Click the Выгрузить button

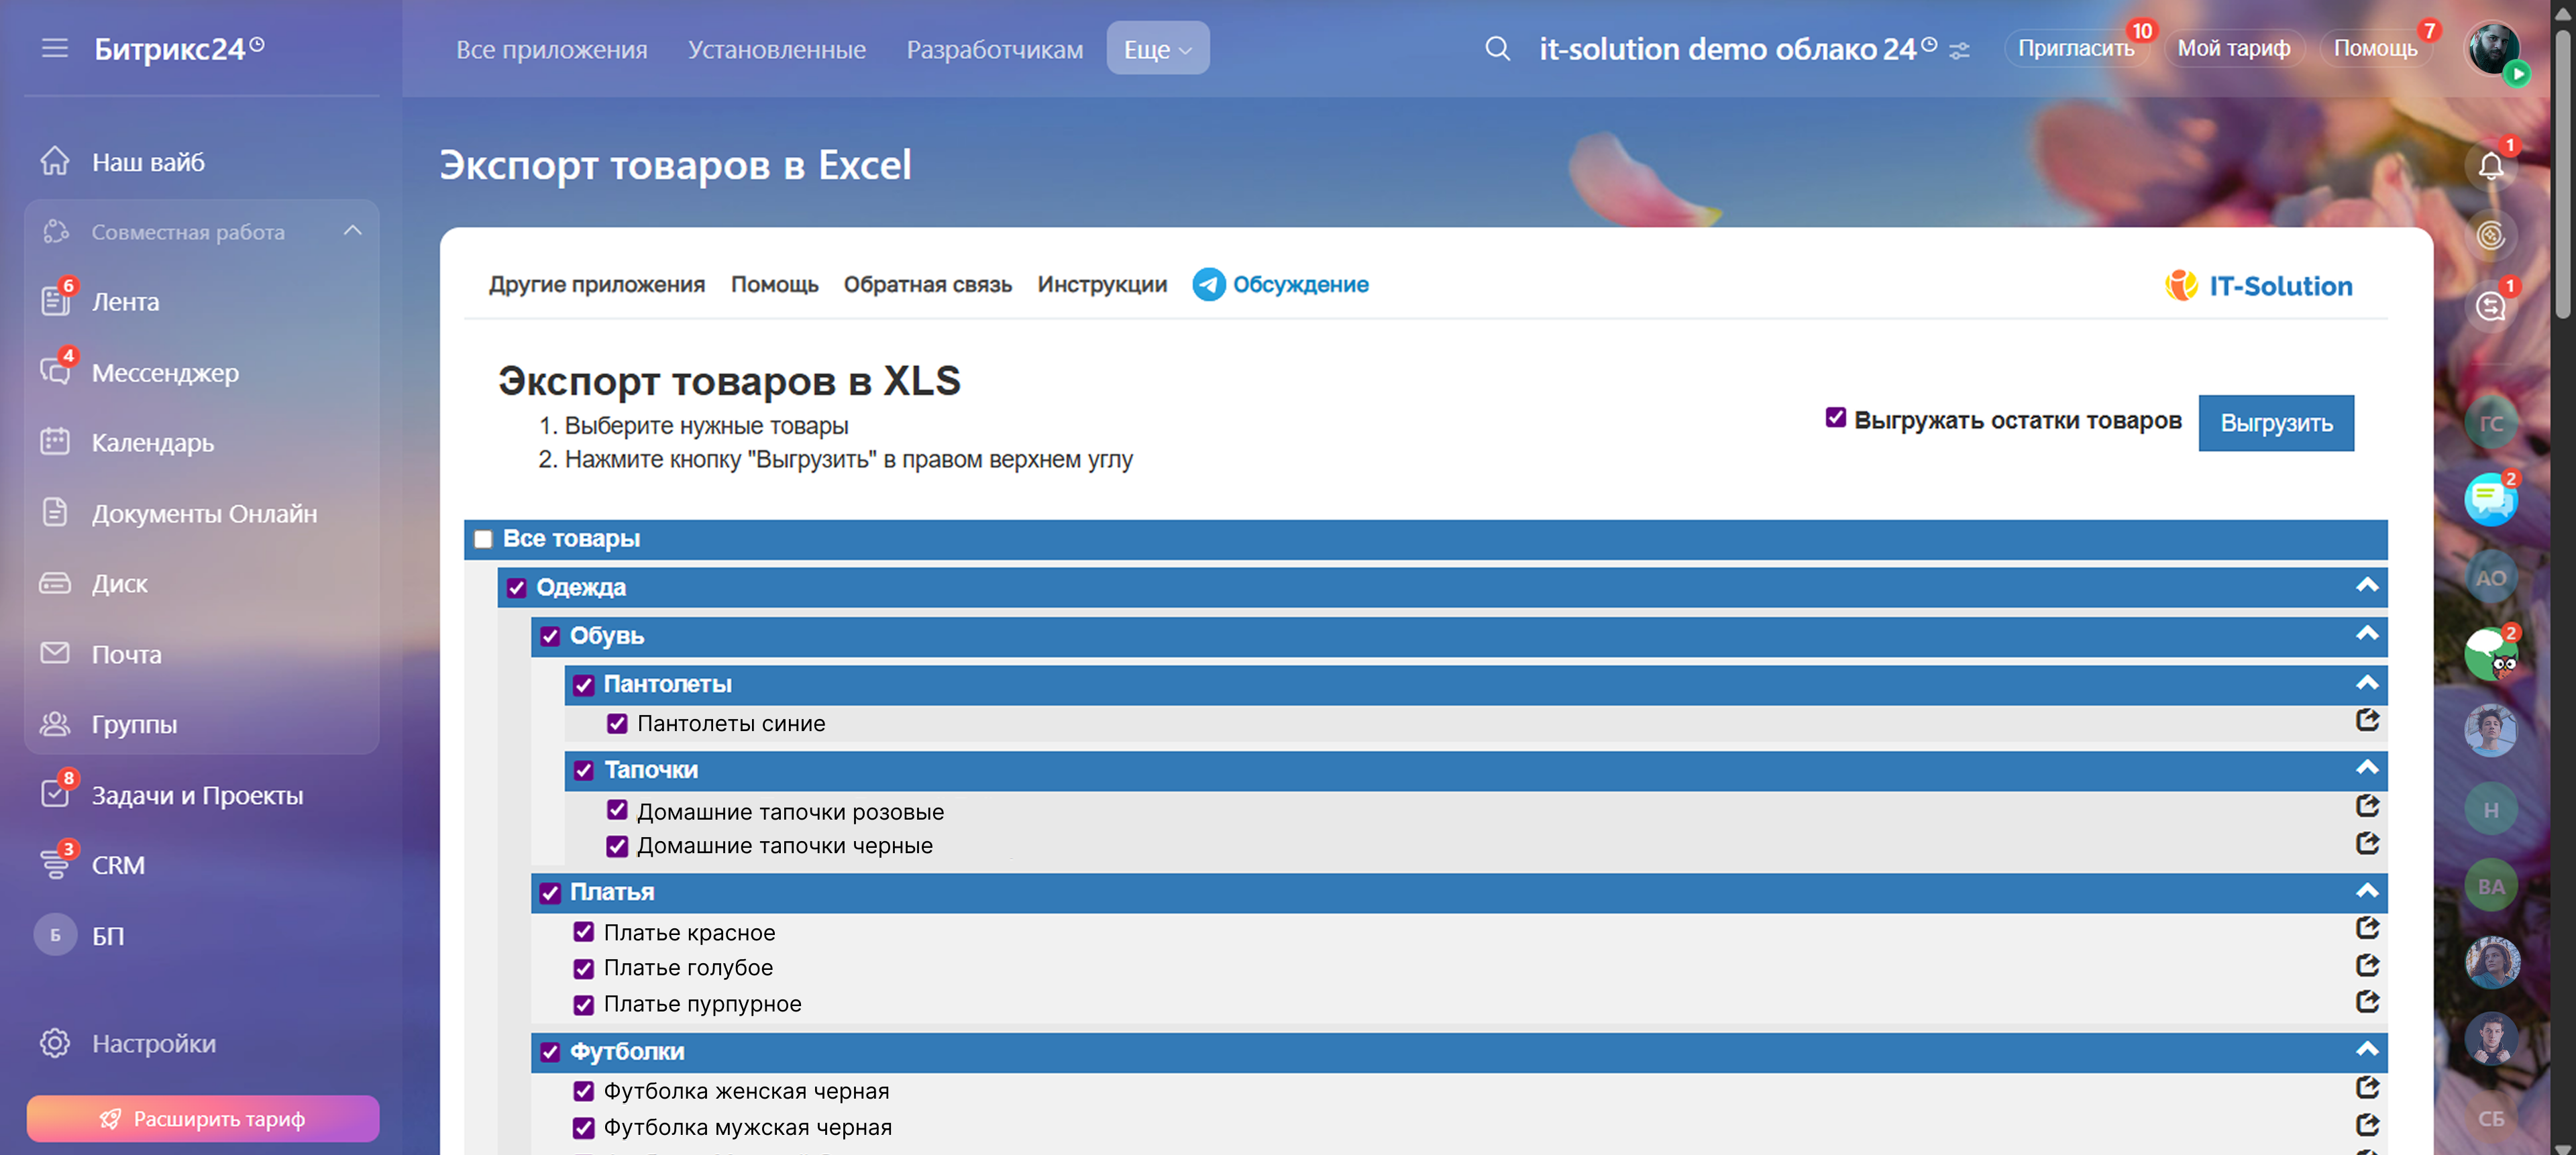pos(2275,423)
